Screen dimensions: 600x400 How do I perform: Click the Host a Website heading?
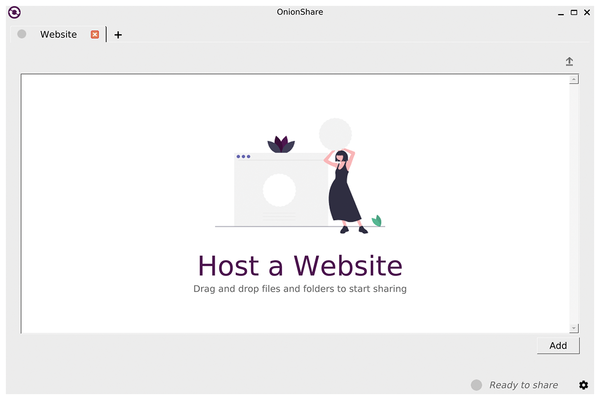300,266
